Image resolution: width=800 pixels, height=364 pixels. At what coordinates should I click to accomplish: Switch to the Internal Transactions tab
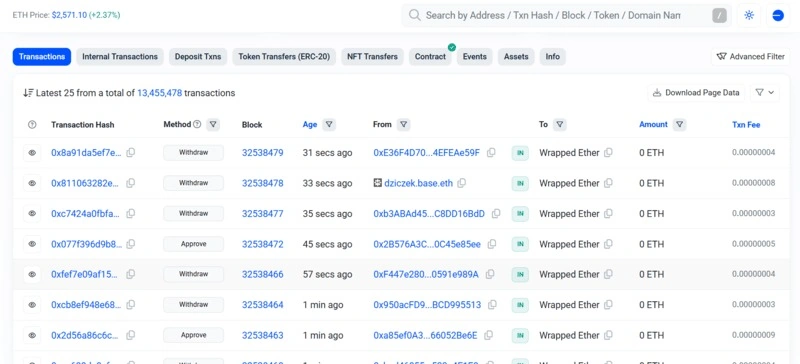pos(120,57)
